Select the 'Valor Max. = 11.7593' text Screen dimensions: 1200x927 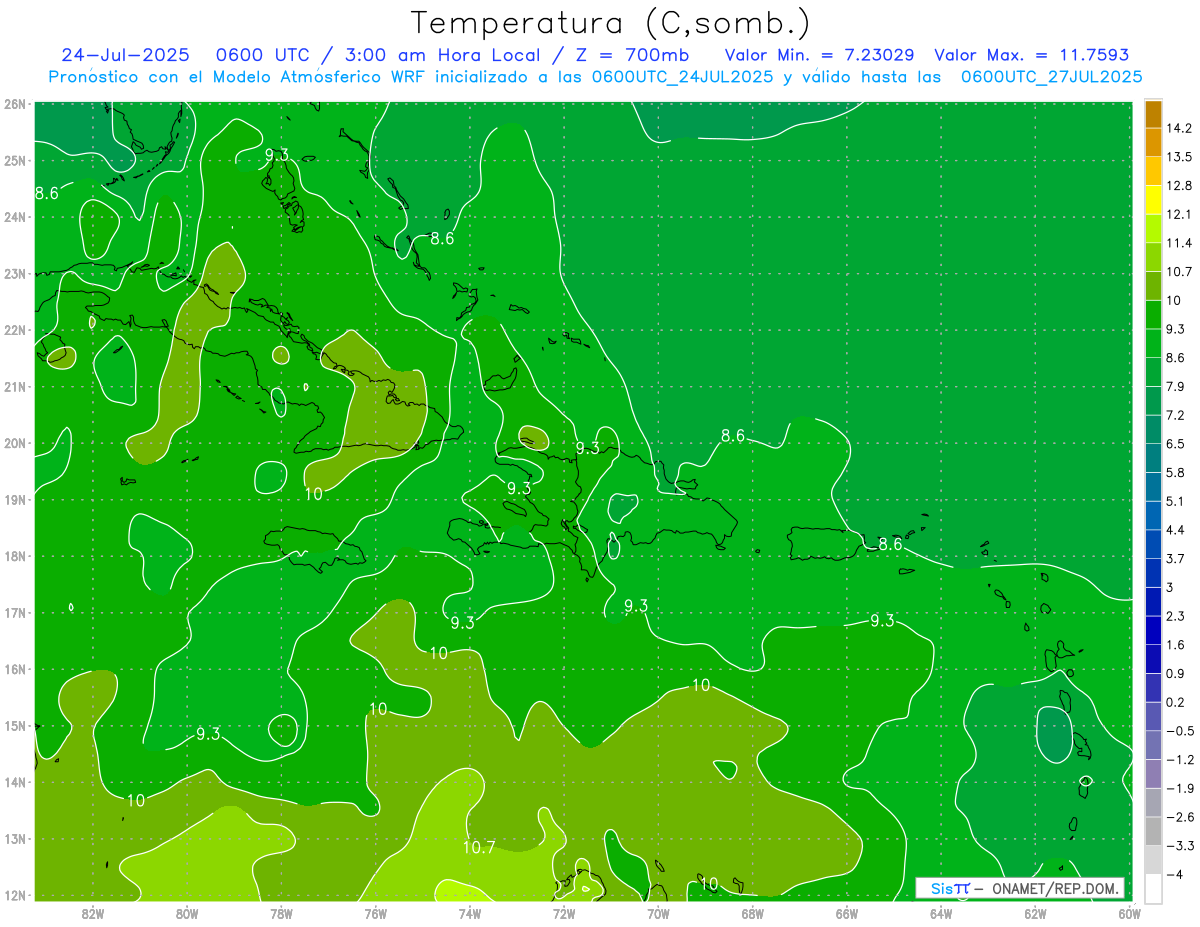1031,55
